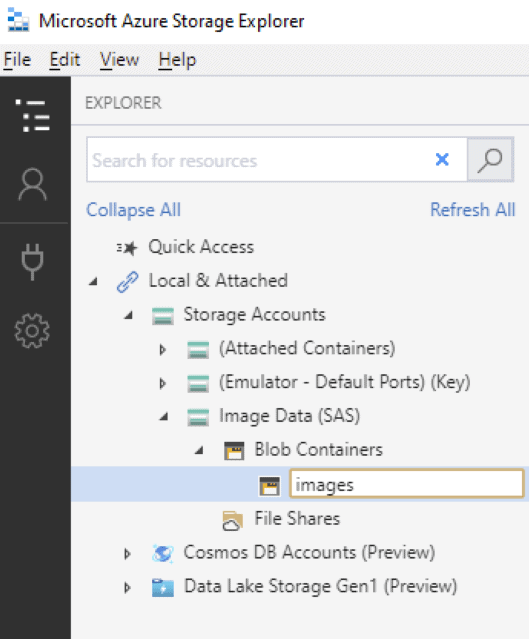Image resolution: width=529 pixels, height=639 pixels.
Task: Open the Help menu
Action: (x=177, y=60)
